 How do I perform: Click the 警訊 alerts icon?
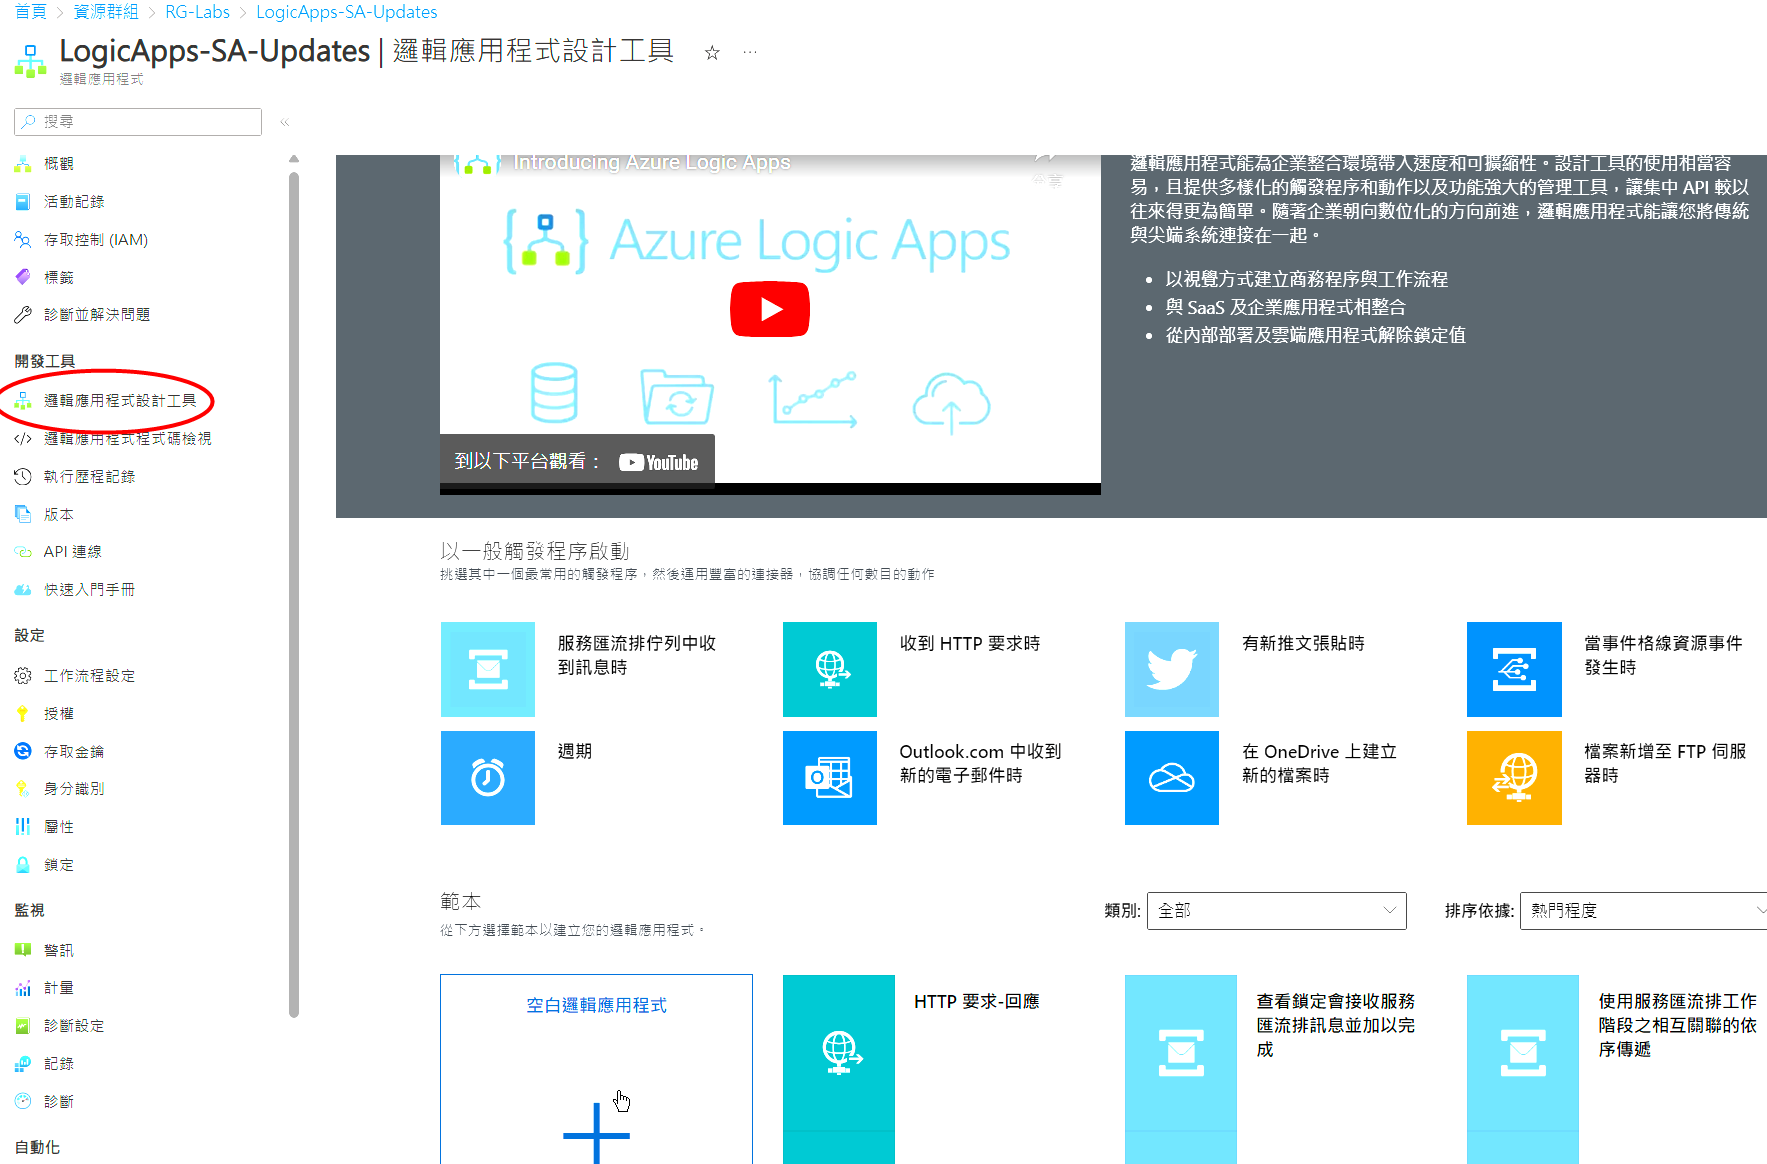tap(23, 950)
